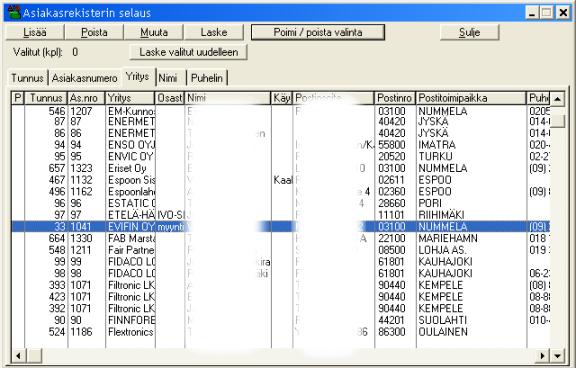Open the Muuta edit button
576x368 pixels.
click(x=154, y=32)
